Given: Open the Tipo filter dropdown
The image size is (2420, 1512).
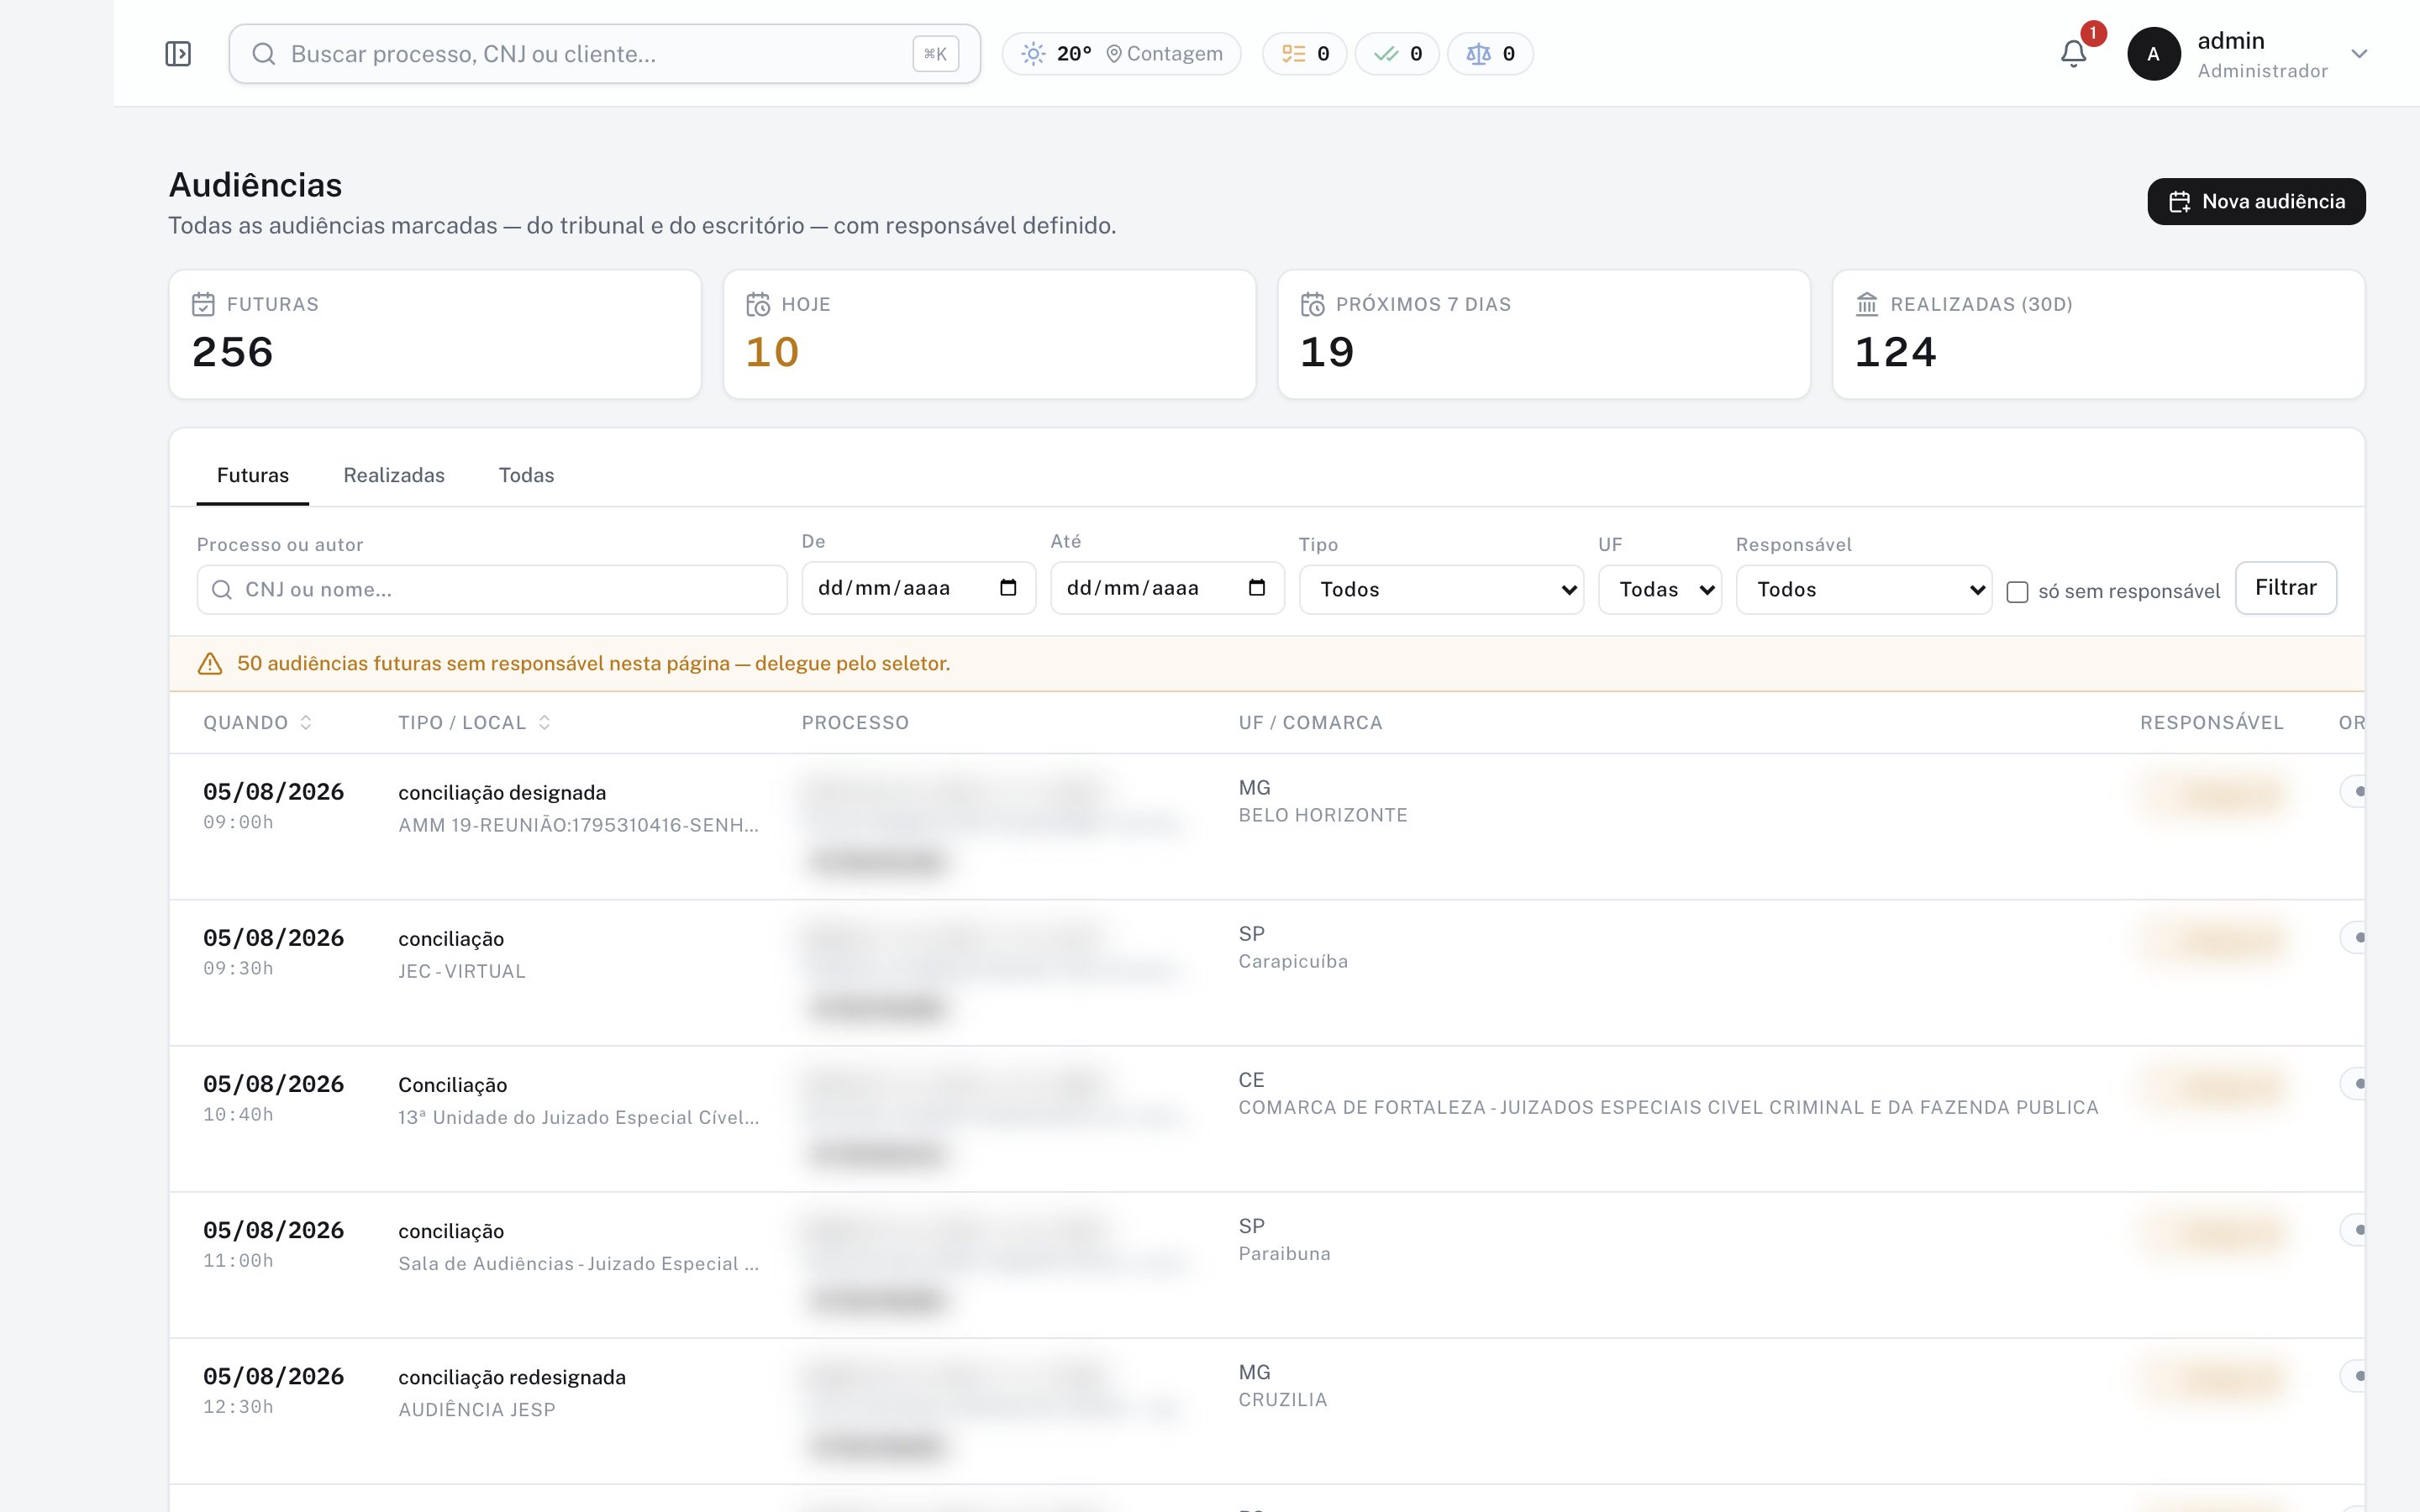Looking at the screenshot, I should tap(1441, 590).
